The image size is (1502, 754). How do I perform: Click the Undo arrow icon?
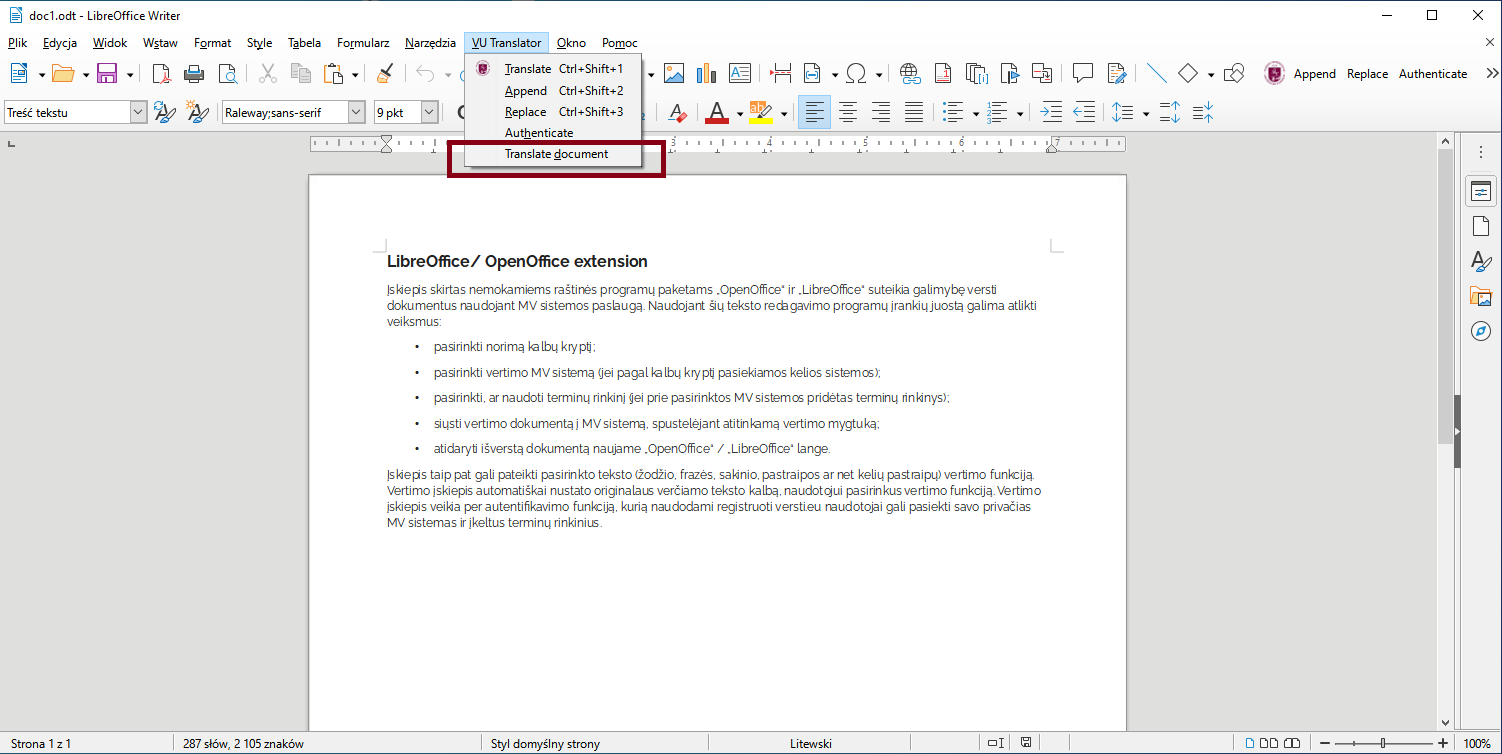click(x=424, y=73)
